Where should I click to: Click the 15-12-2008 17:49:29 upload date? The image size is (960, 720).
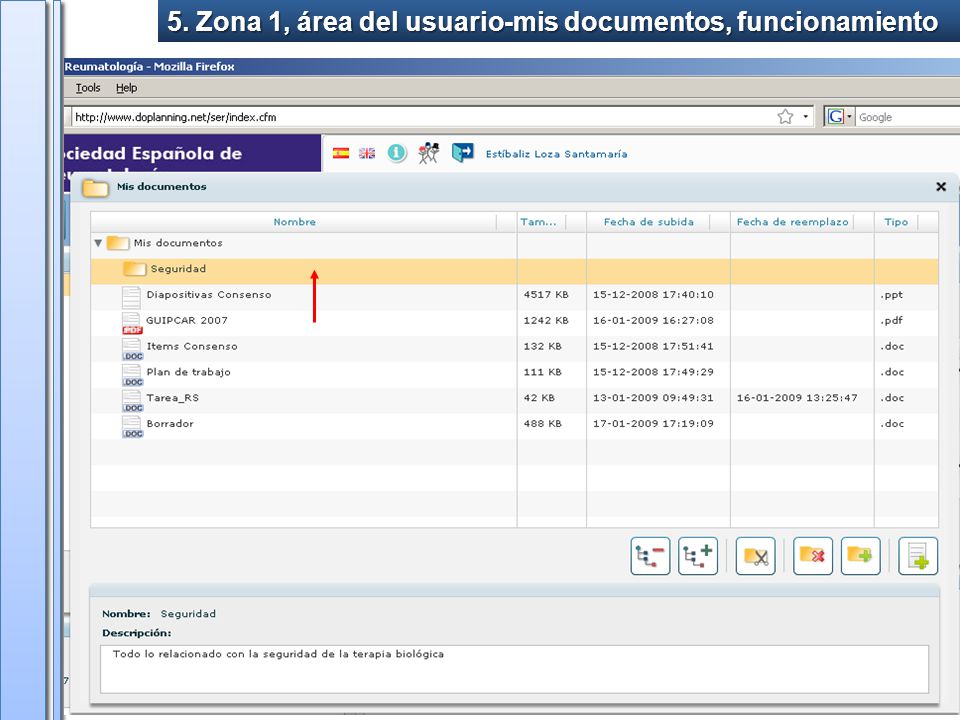(x=653, y=372)
